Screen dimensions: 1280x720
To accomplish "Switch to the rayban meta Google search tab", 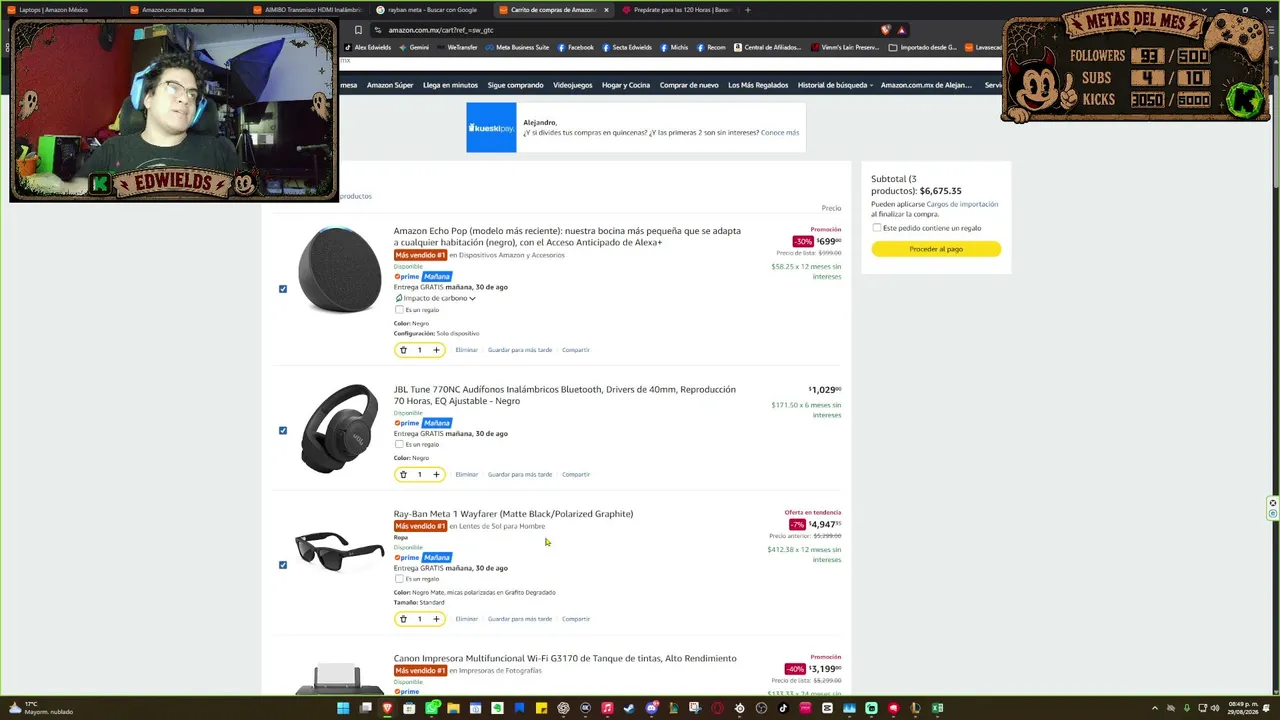I will tap(431, 10).
